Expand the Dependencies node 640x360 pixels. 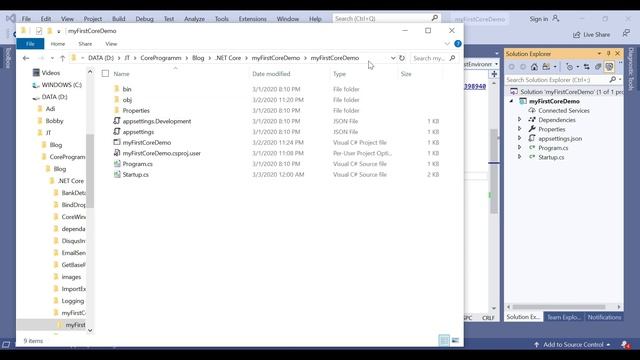click(520, 120)
